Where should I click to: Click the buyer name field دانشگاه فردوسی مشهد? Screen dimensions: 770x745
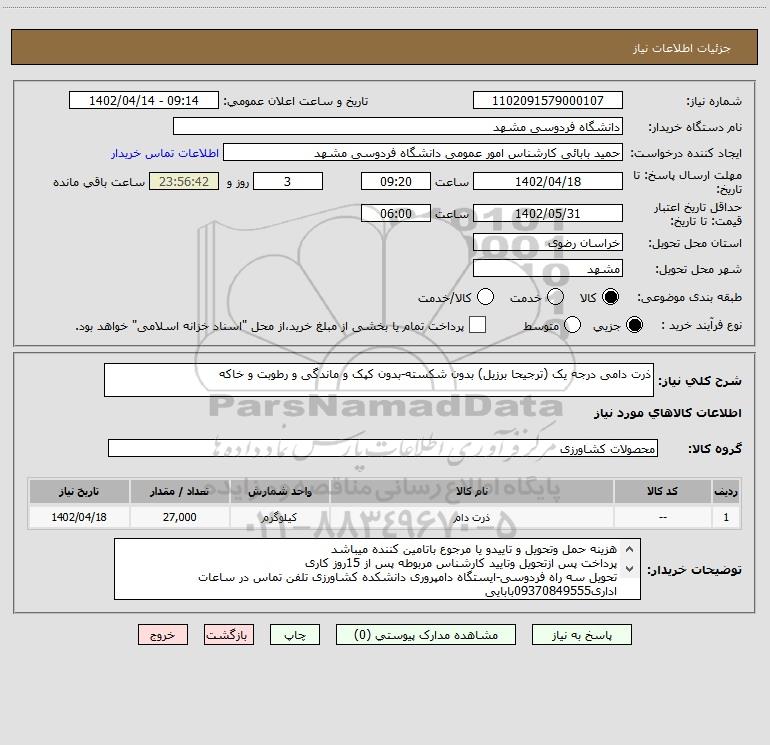coord(398,127)
